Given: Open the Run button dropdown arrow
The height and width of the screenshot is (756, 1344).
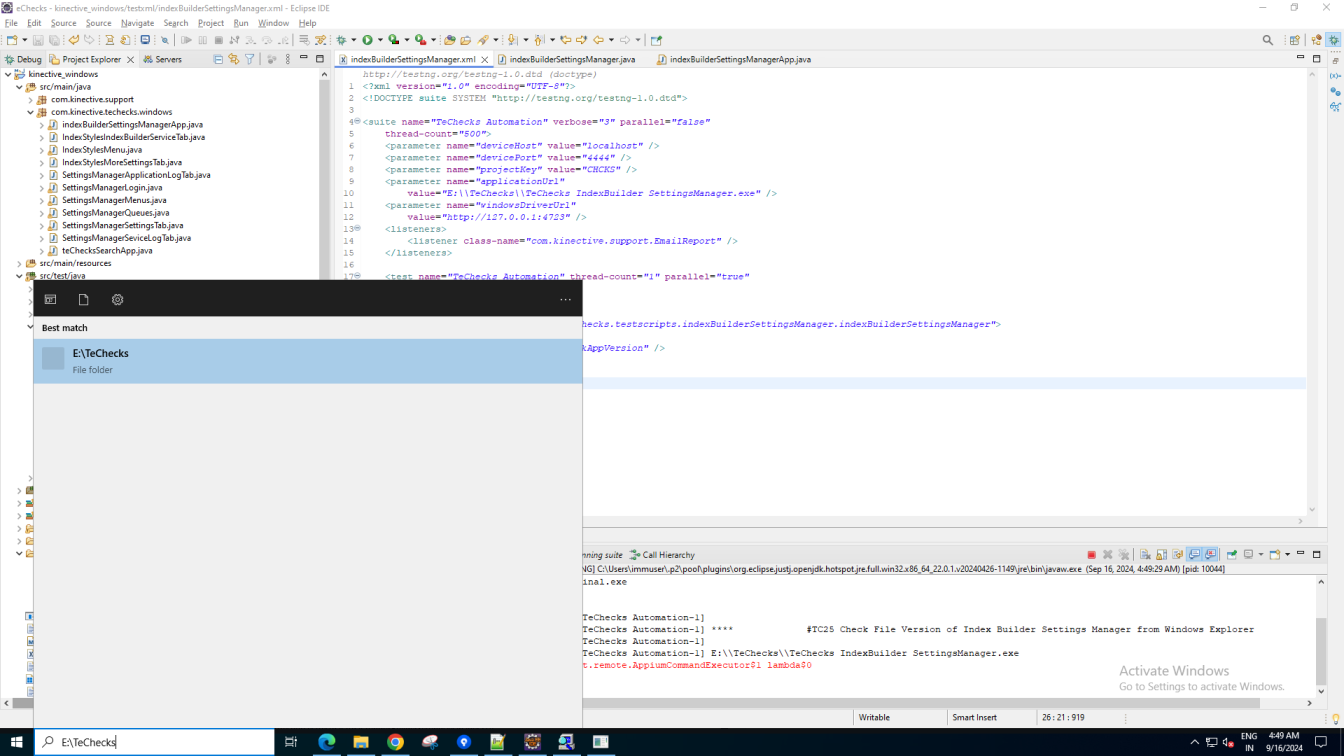Looking at the screenshot, I should pyautogui.click(x=379, y=41).
